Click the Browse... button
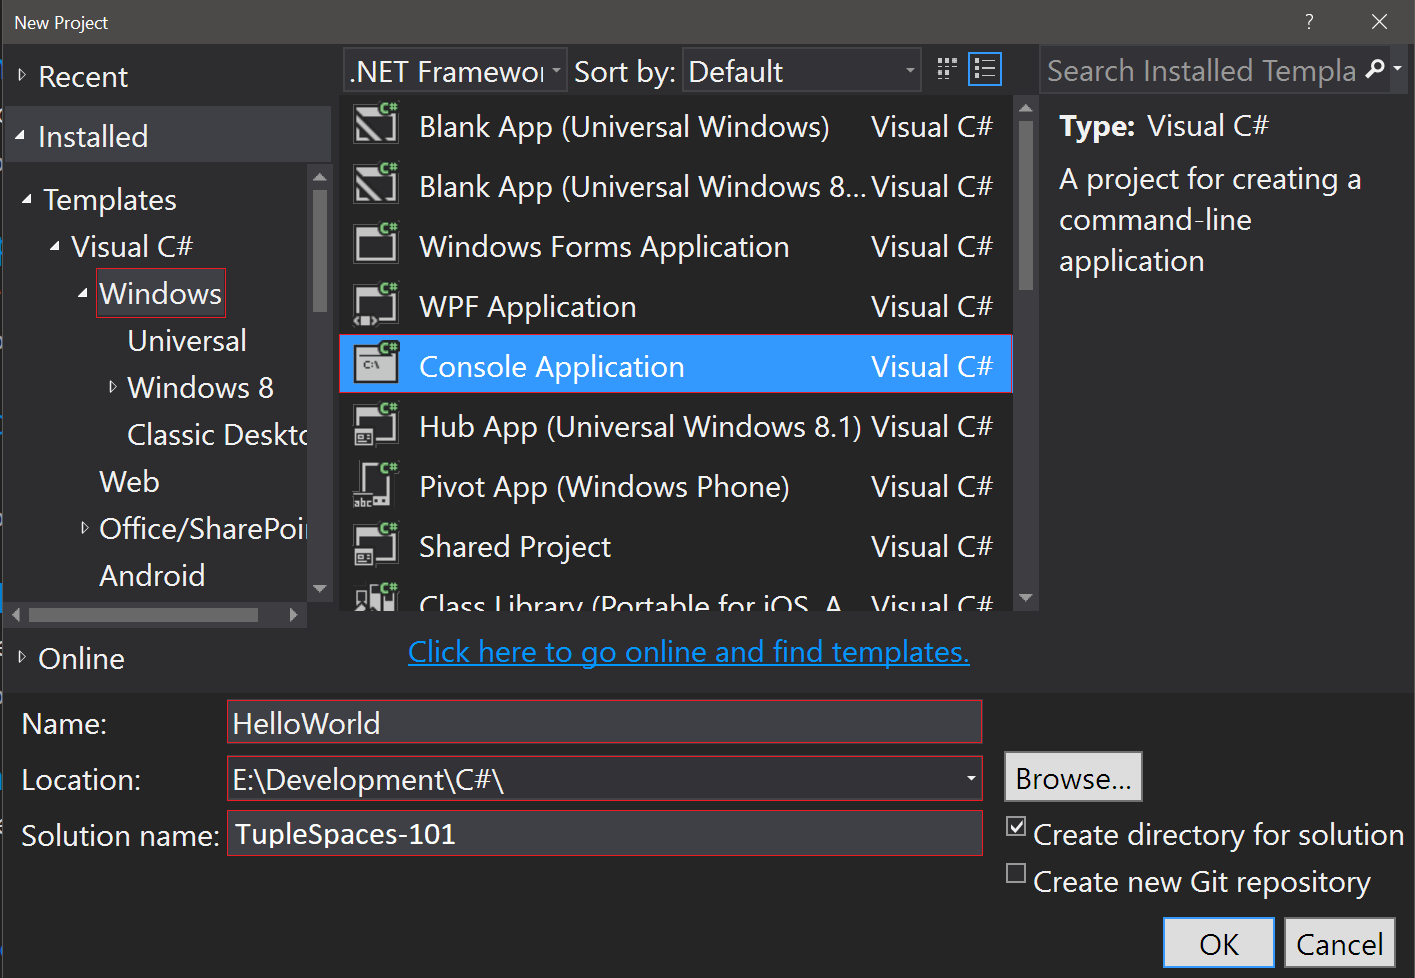 [1072, 778]
